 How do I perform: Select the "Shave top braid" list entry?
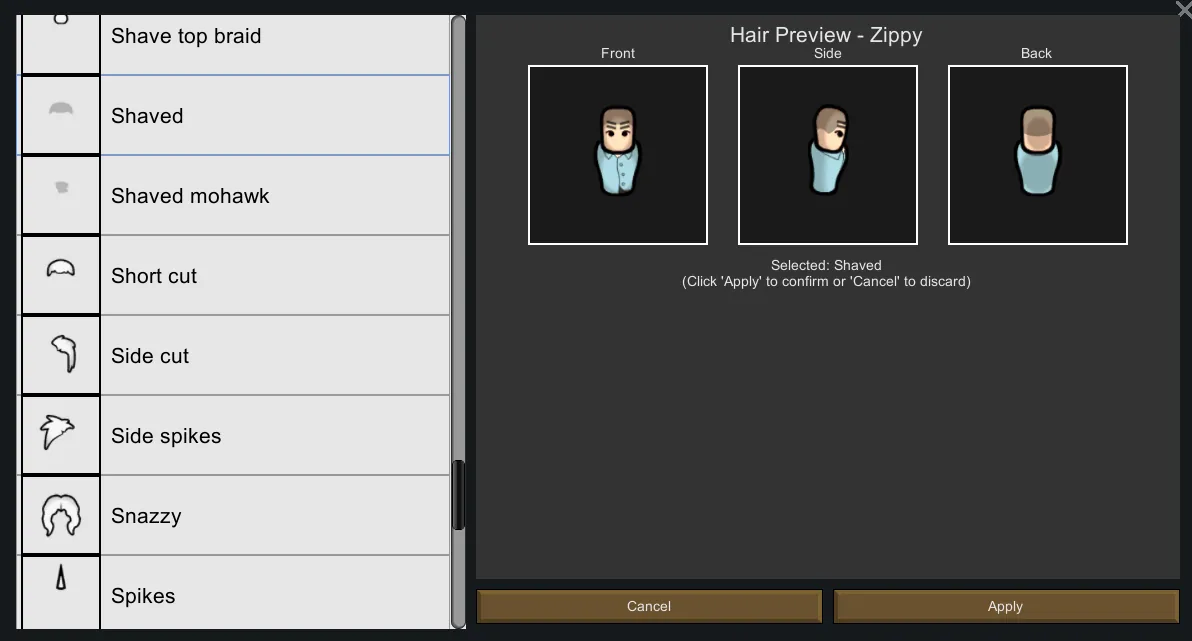coord(186,37)
